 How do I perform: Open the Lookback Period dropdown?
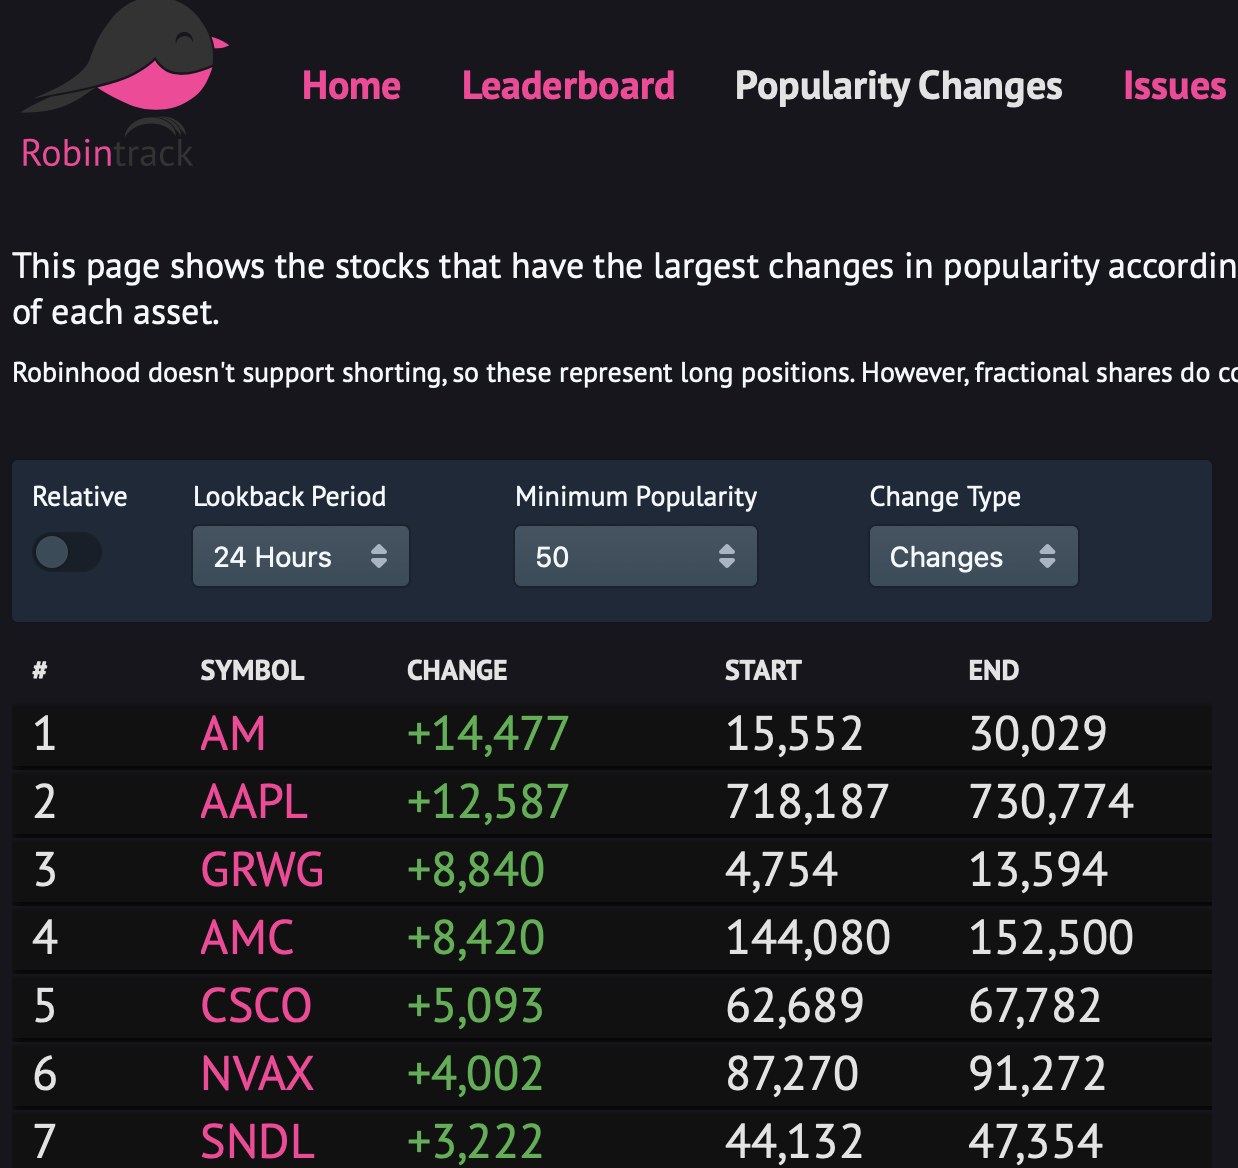click(x=301, y=556)
